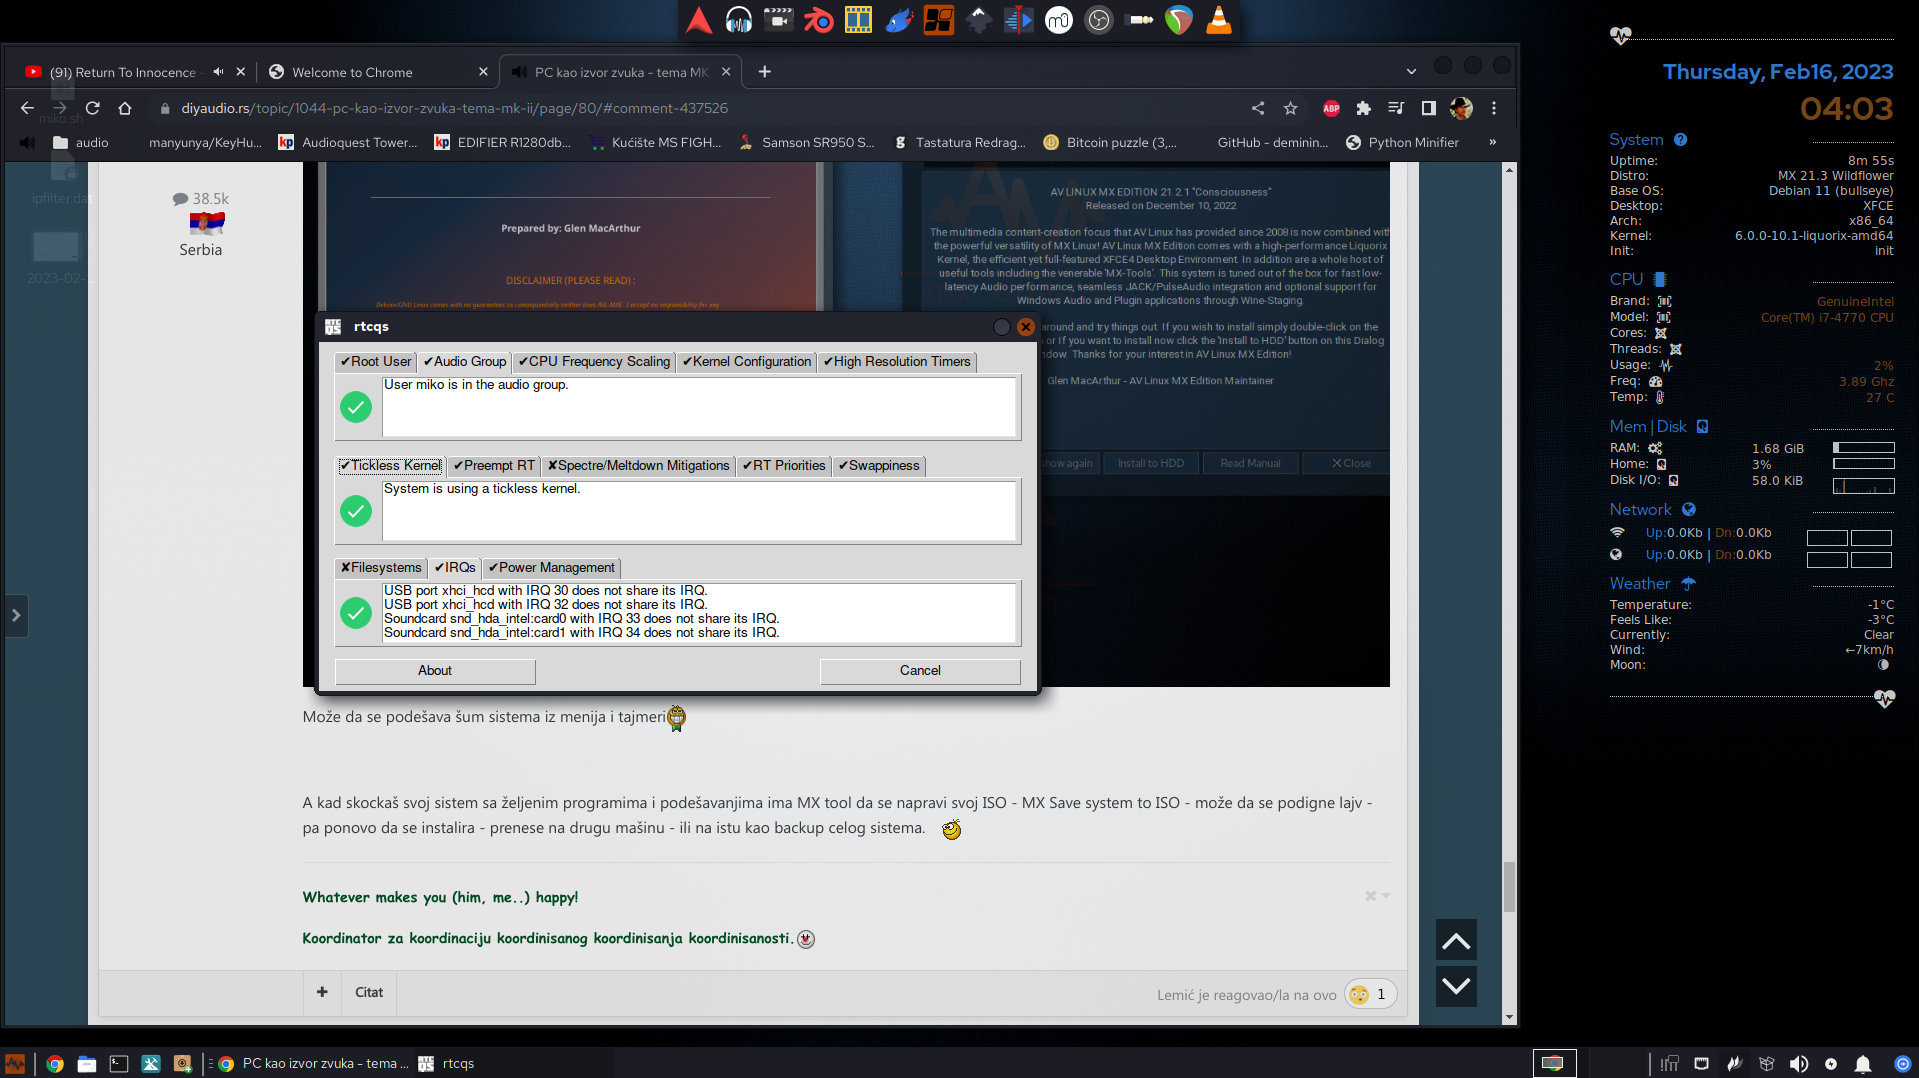The width and height of the screenshot is (1919, 1078).
Task: Click the plus button beside Citat
Action: click(x=322, y=993)
